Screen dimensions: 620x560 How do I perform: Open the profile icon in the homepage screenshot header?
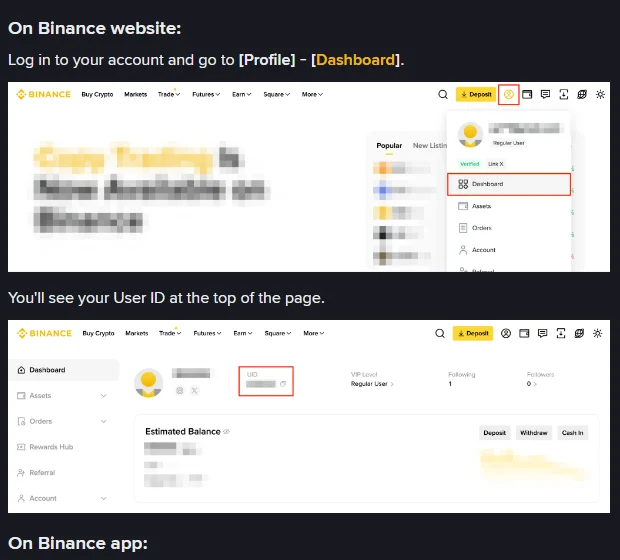tap(508, 95)
